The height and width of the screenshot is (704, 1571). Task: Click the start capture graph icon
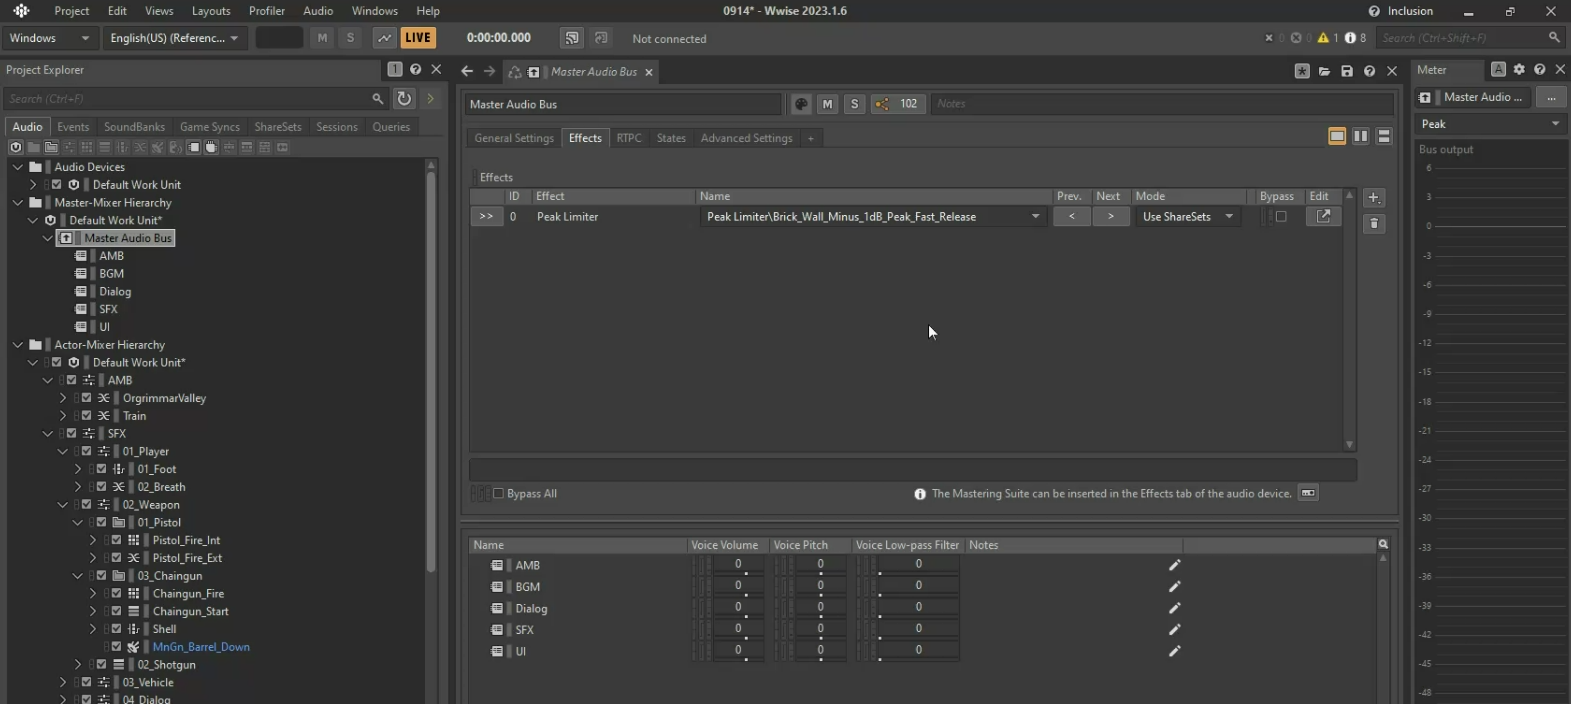384,38
